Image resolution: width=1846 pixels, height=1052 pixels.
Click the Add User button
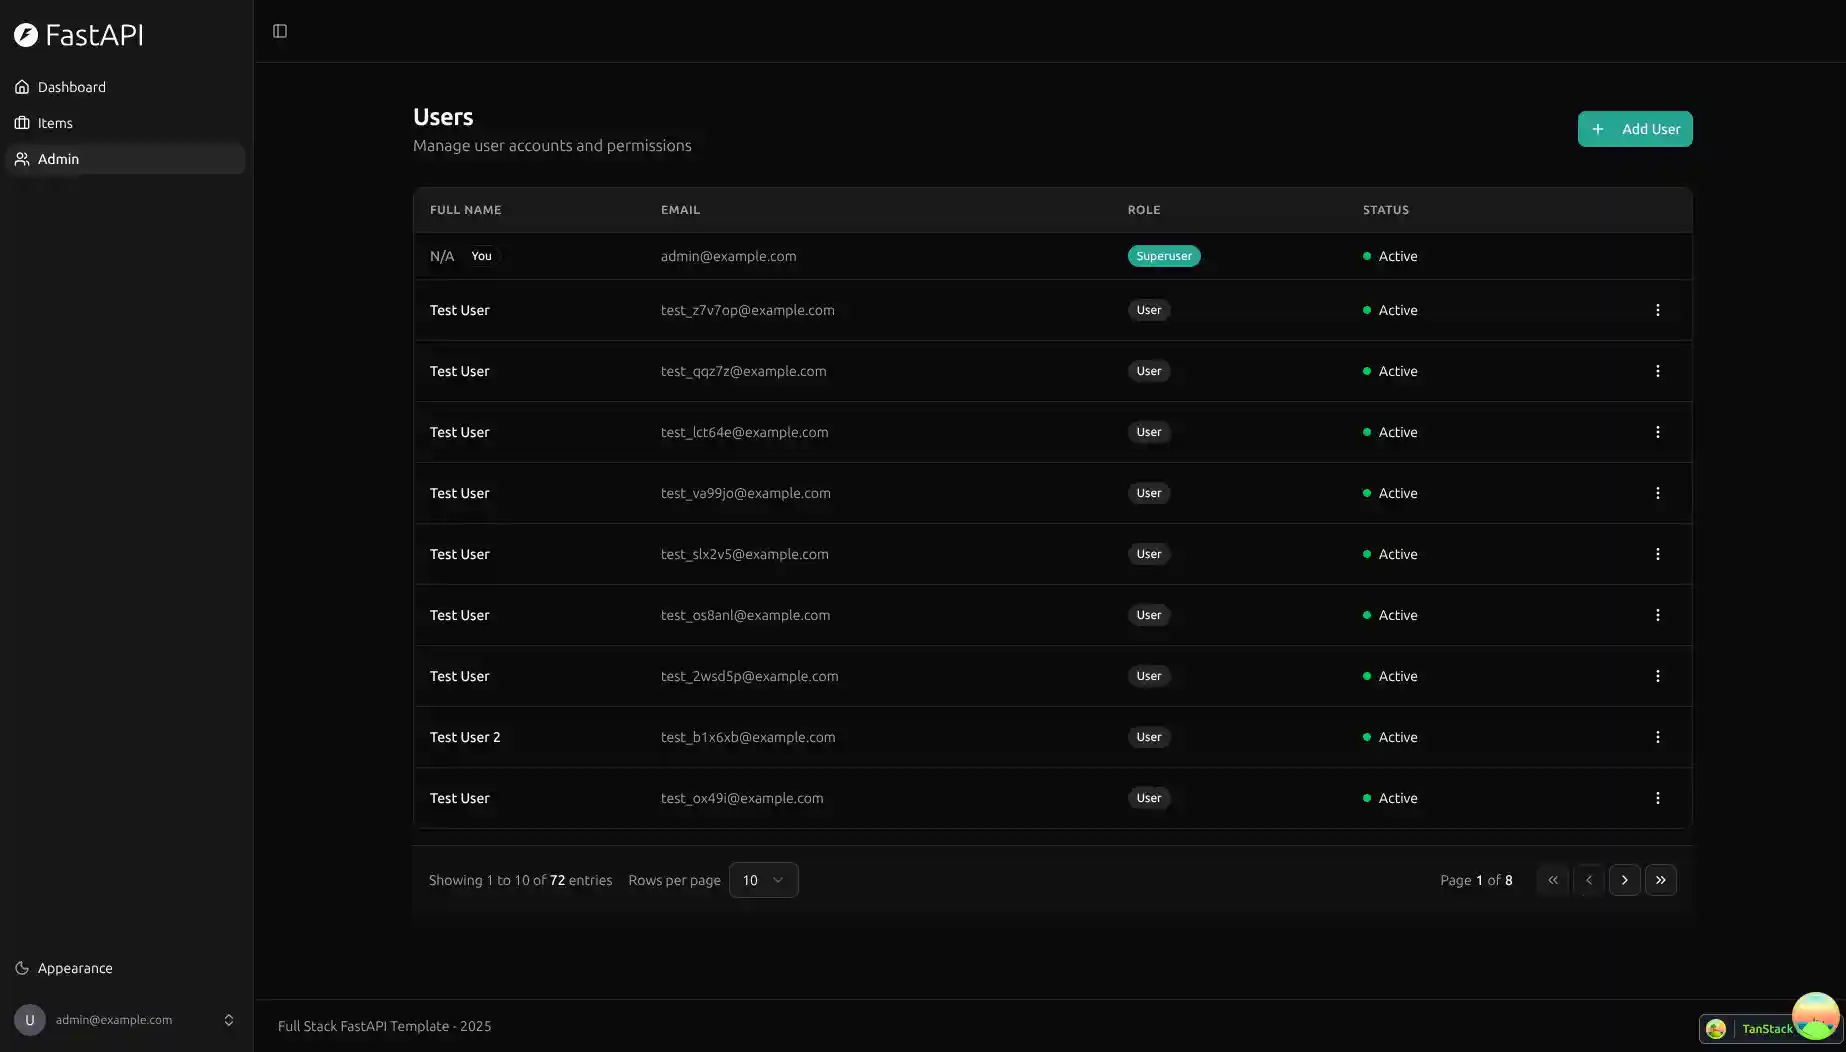point(1634,128)
